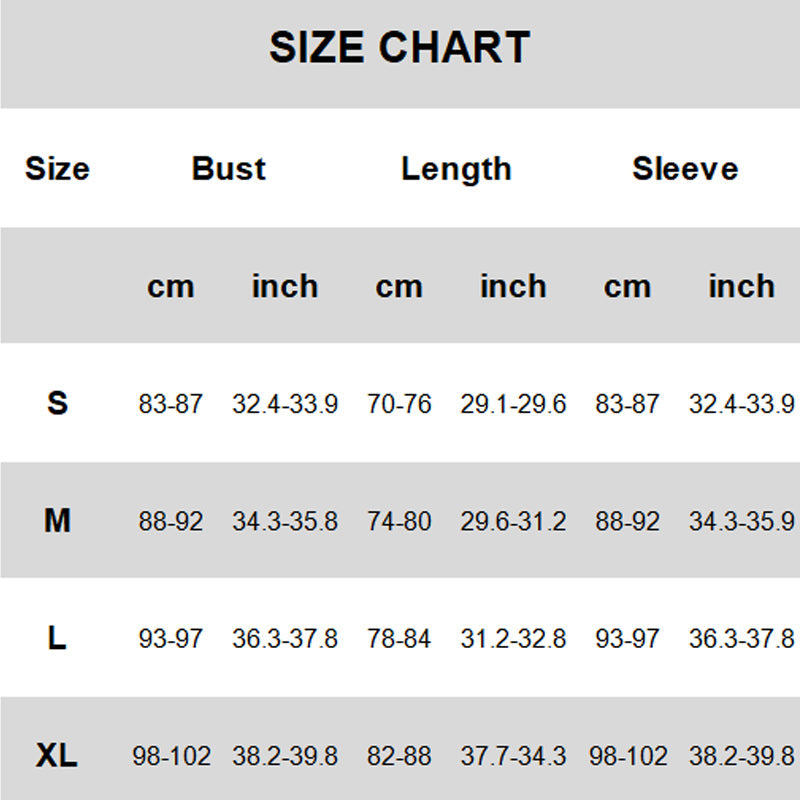
Task: Click the 29.1-29.6 length inch value
Action: tap(513, 404)
